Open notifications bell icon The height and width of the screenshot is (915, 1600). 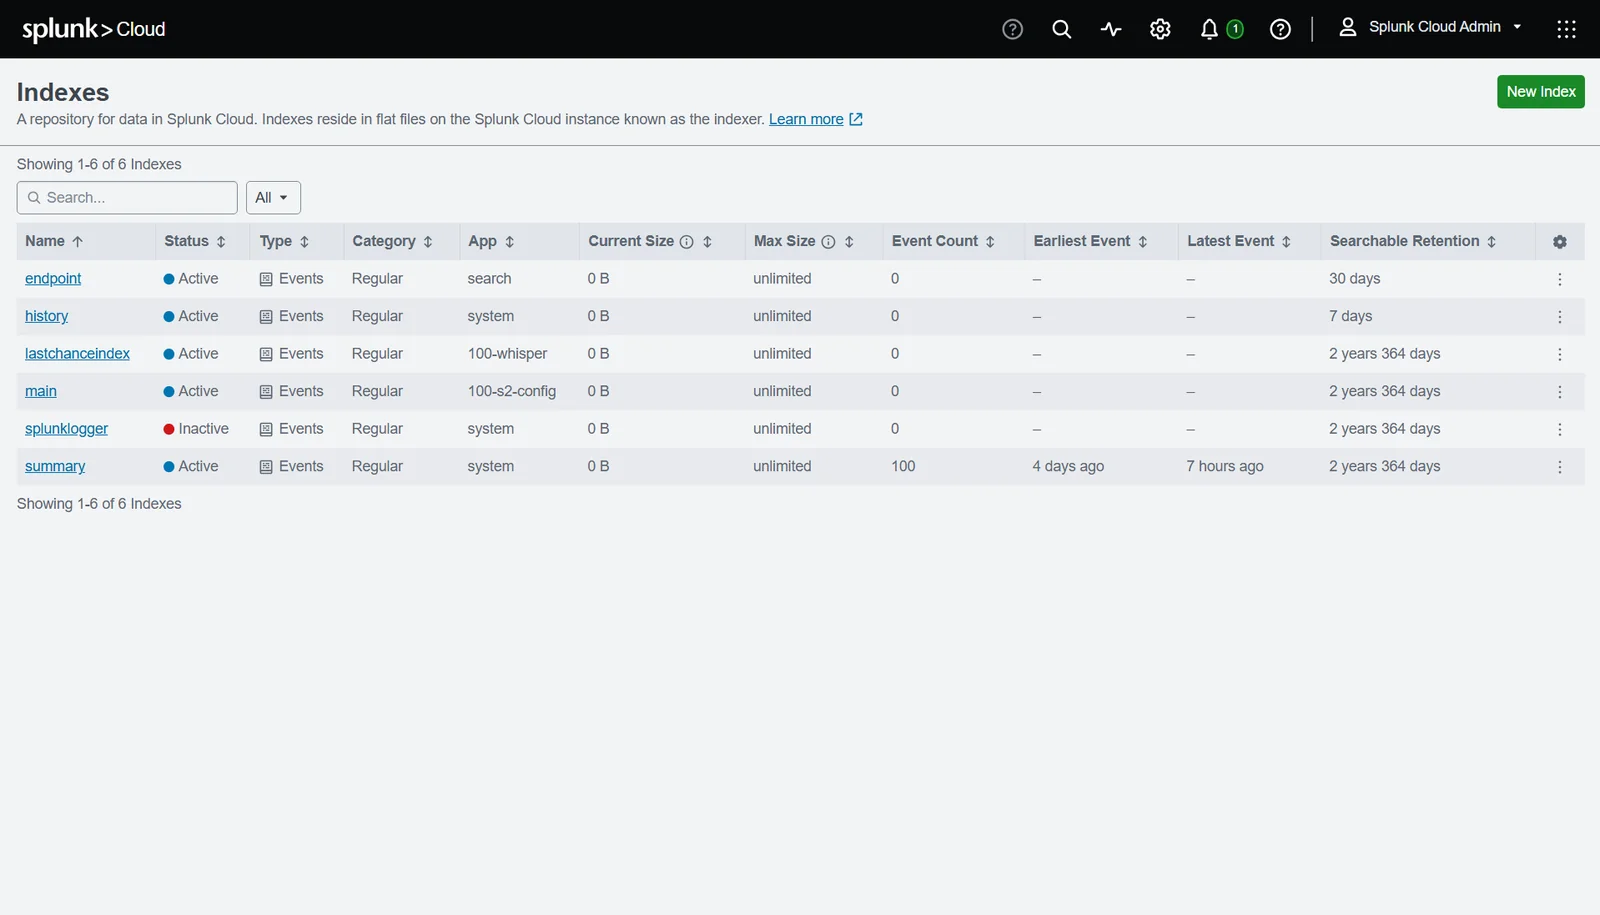1209,29
